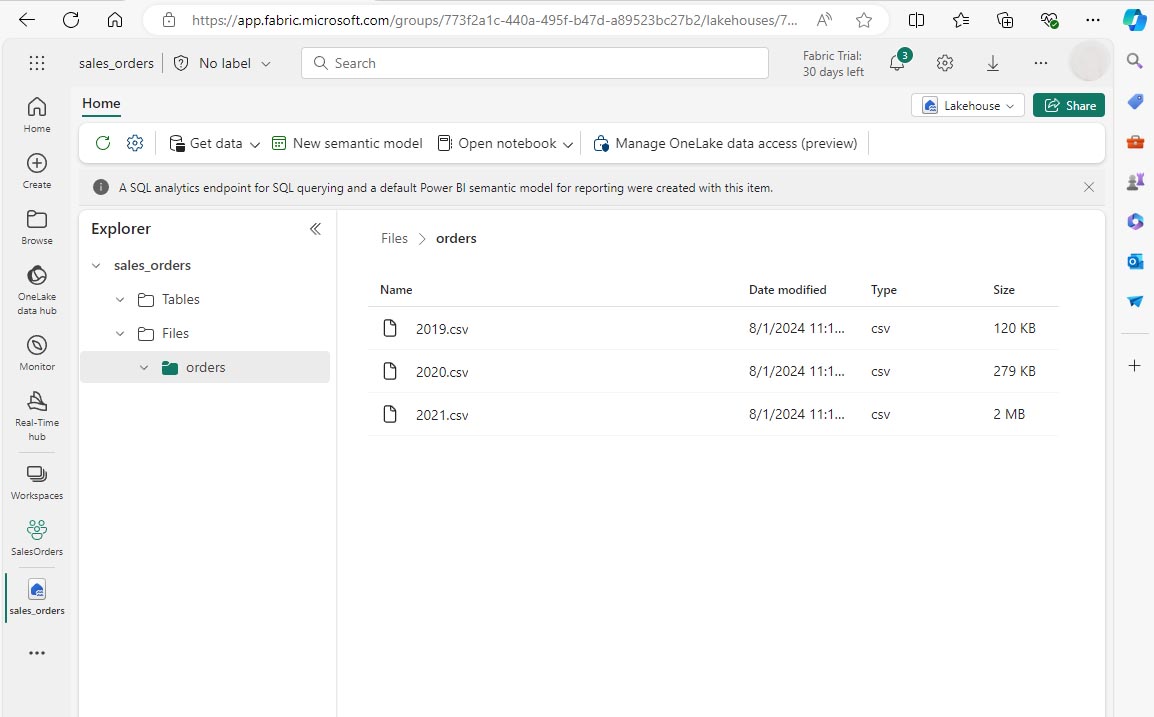Collapse the sales_orders tree node

point(96,266)
